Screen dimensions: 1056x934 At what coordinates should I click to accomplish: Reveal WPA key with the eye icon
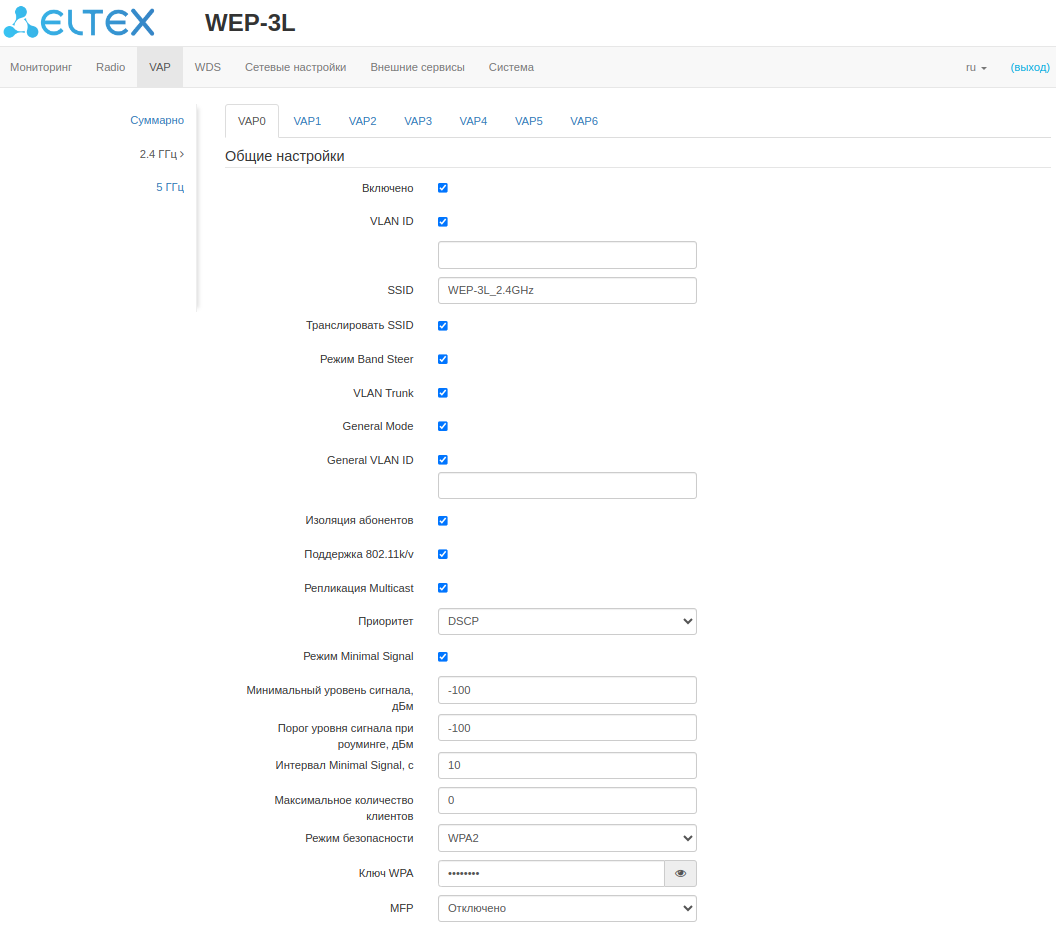(680, 873)
